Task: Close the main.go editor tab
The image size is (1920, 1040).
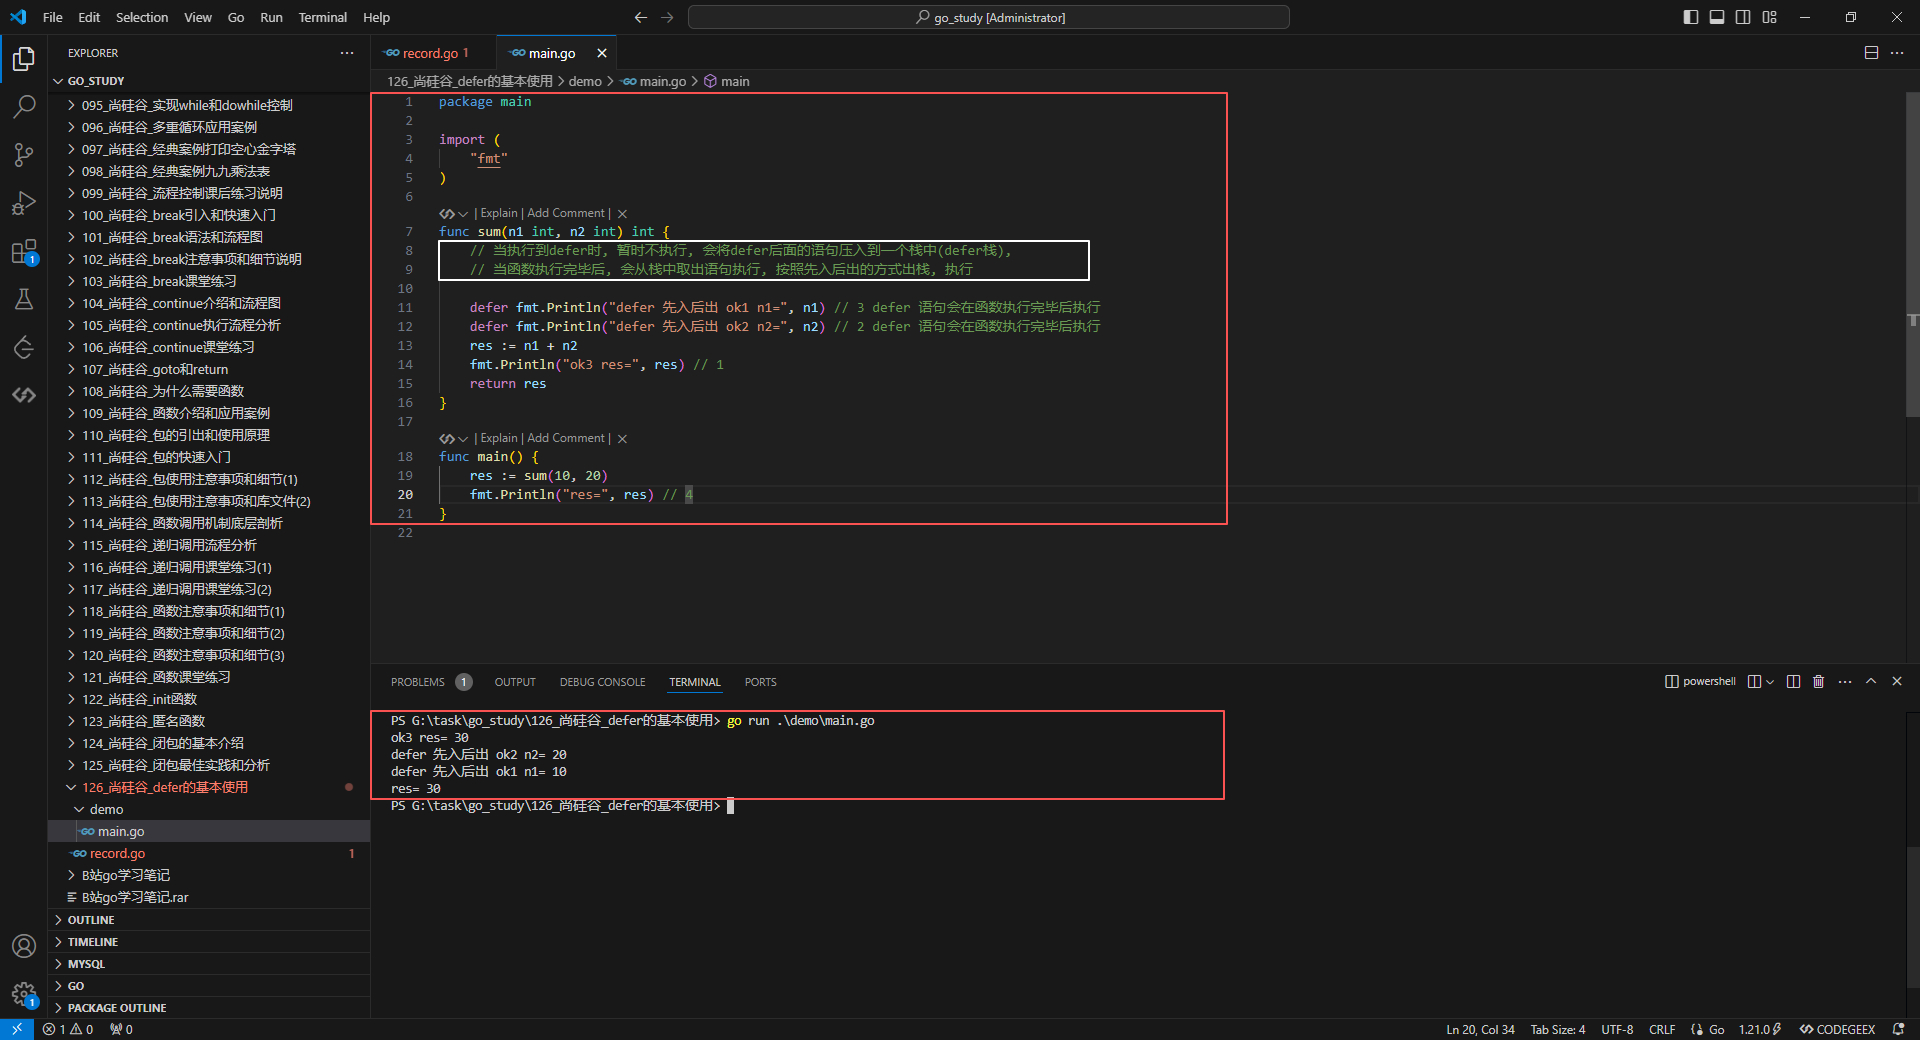Action: coord(602,53)
